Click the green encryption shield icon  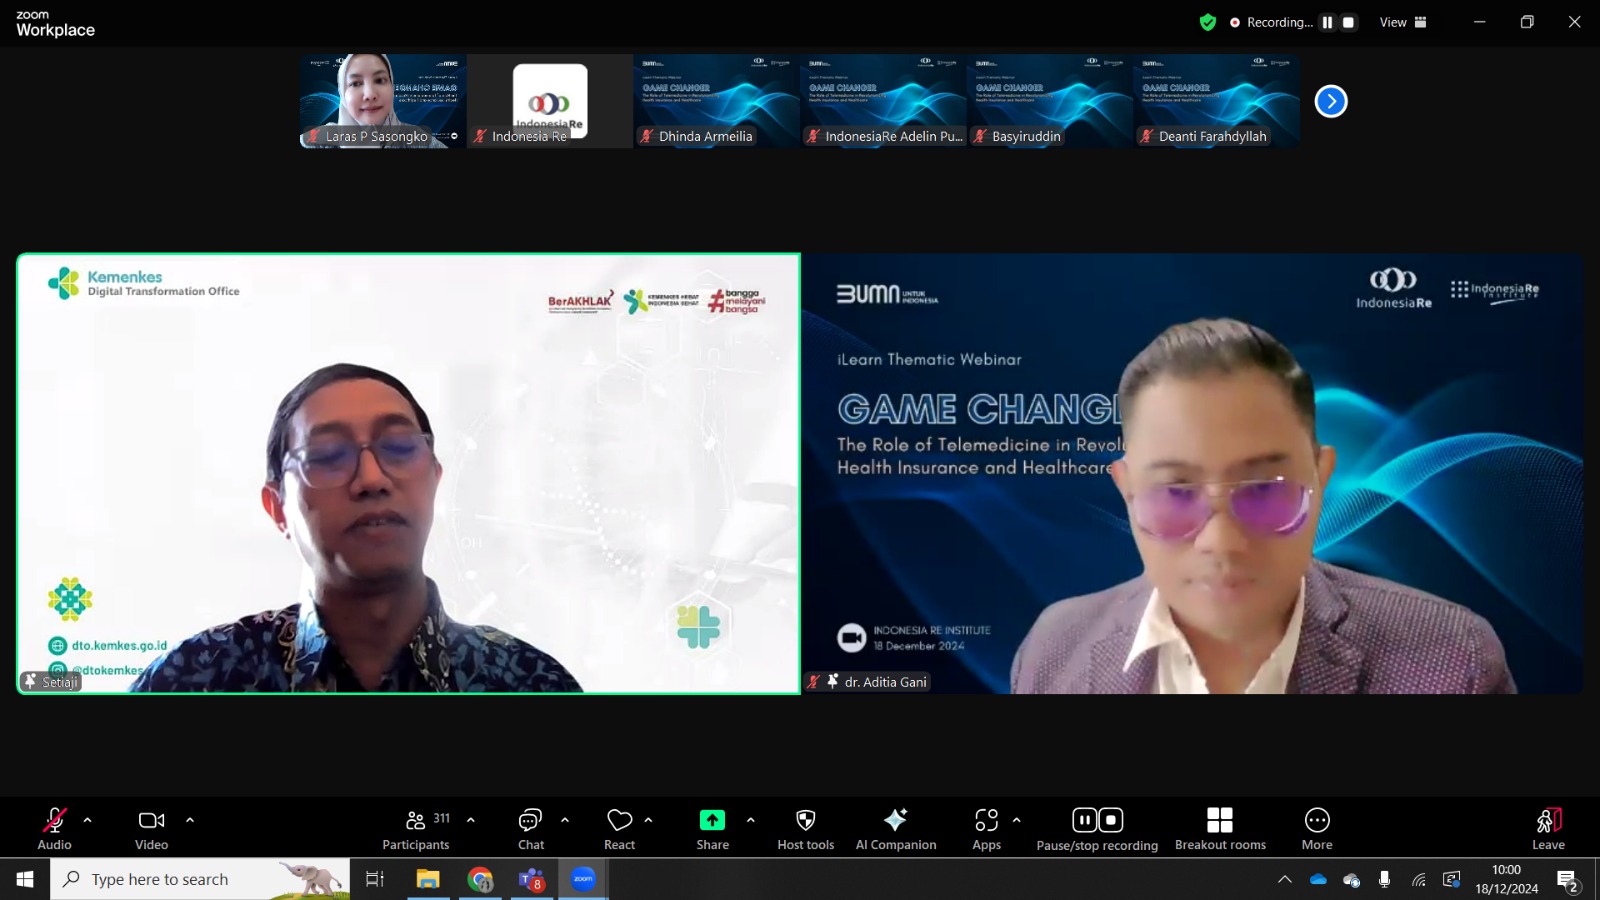[1208, 22]
